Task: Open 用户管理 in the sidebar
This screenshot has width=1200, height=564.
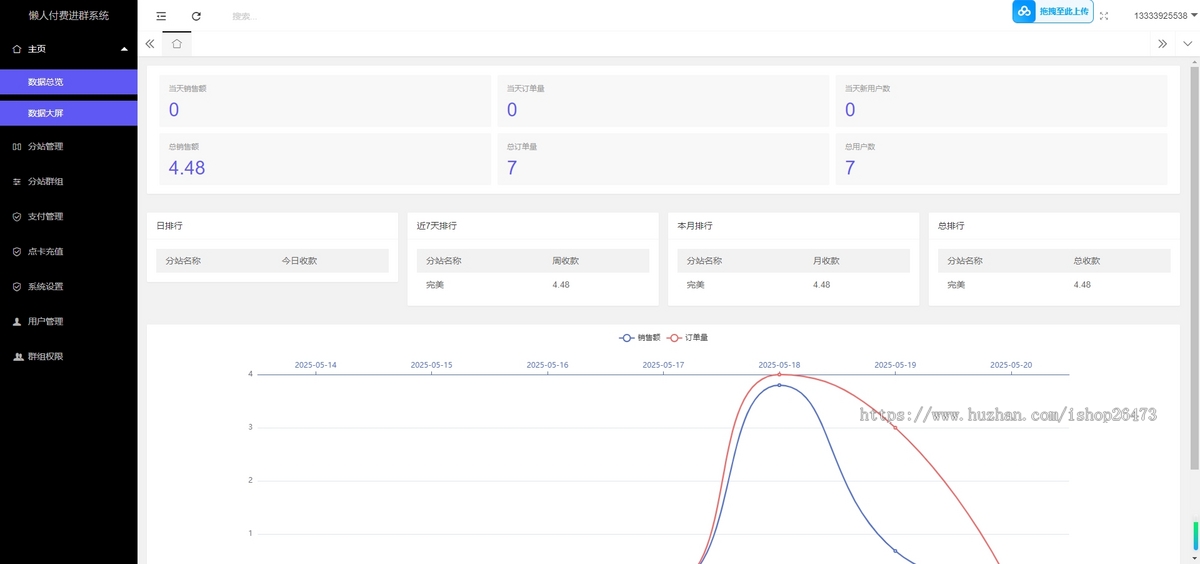Action: (x=68, y=321)
